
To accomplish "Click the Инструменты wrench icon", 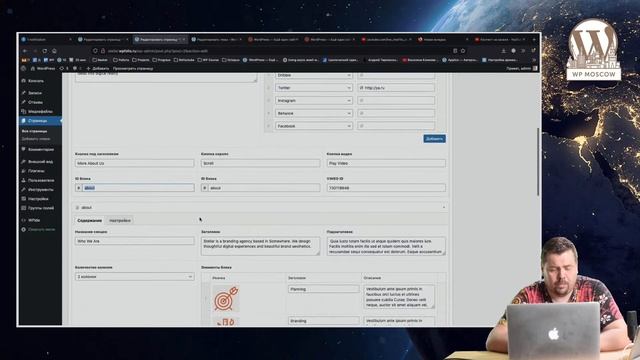I will click(x=24, y=190).
